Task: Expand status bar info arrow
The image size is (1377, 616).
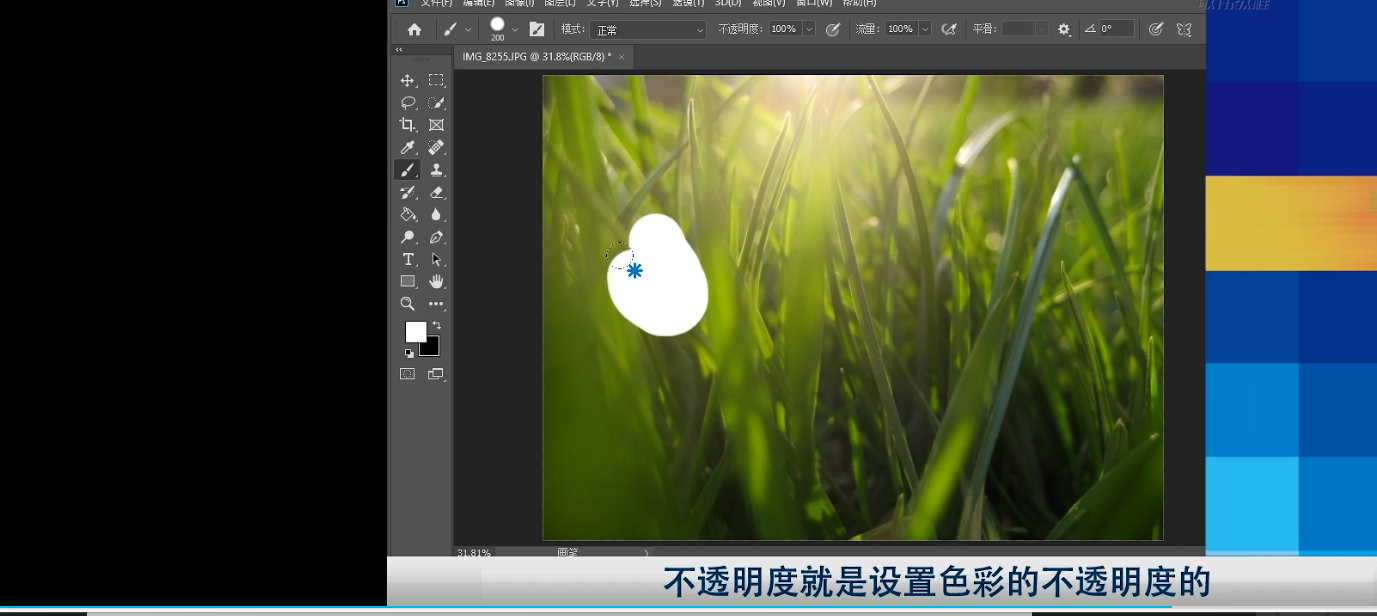Action: tap(646, 552)
